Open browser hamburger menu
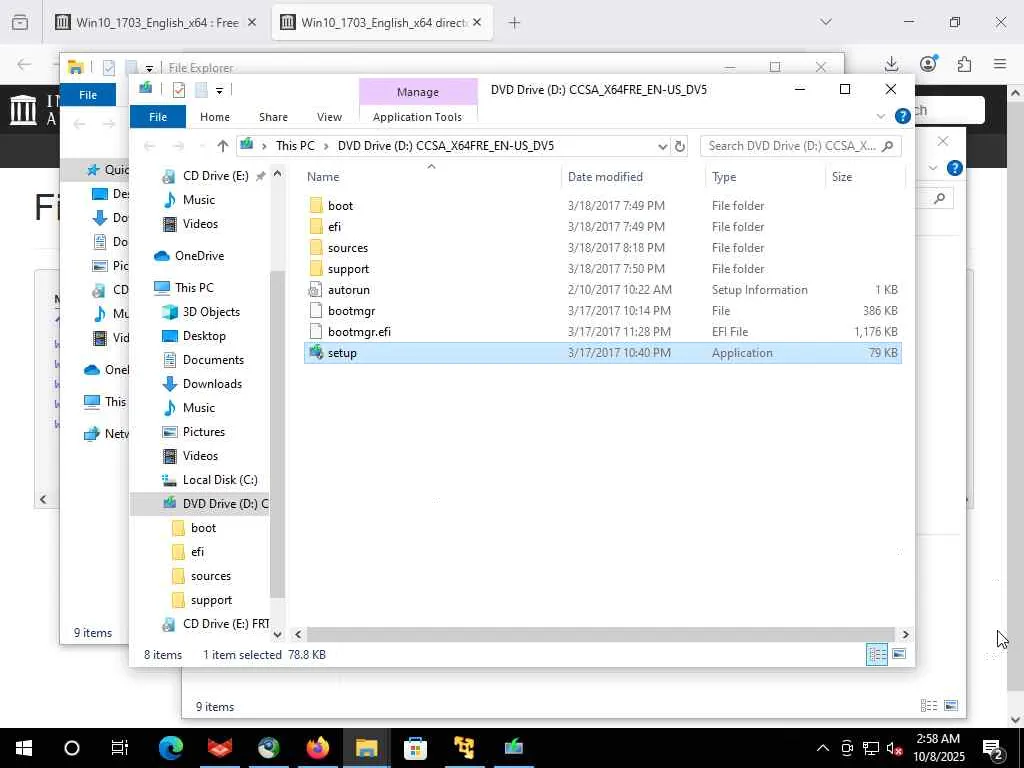1024x768 pixels. 1000,64
